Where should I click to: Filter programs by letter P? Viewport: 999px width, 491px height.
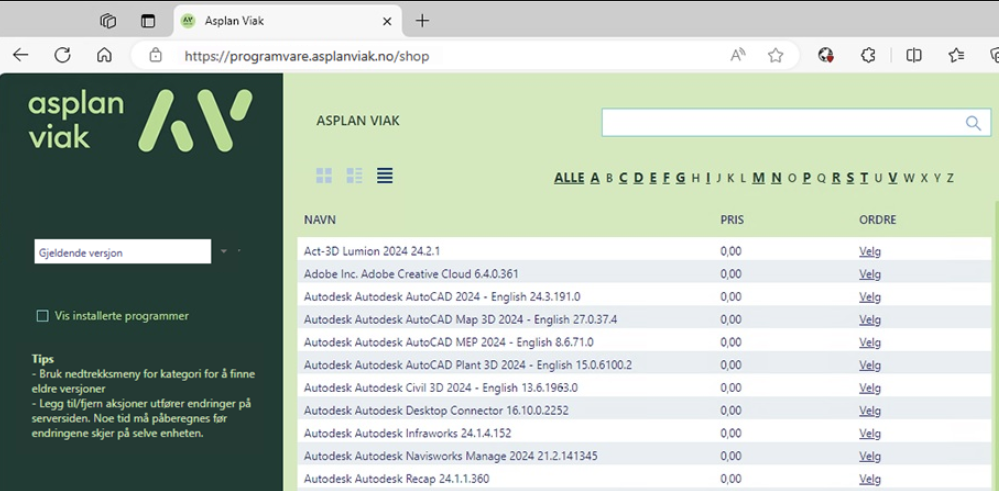(807, 178)
